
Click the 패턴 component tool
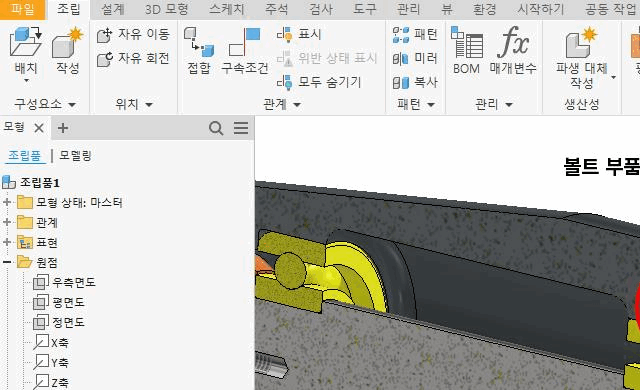pyautogui.click(x=415, y=34)
